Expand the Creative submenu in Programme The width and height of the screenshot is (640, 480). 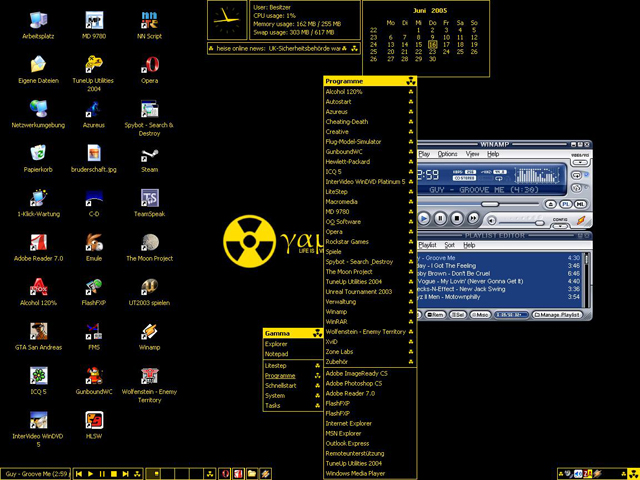point(370,132)
